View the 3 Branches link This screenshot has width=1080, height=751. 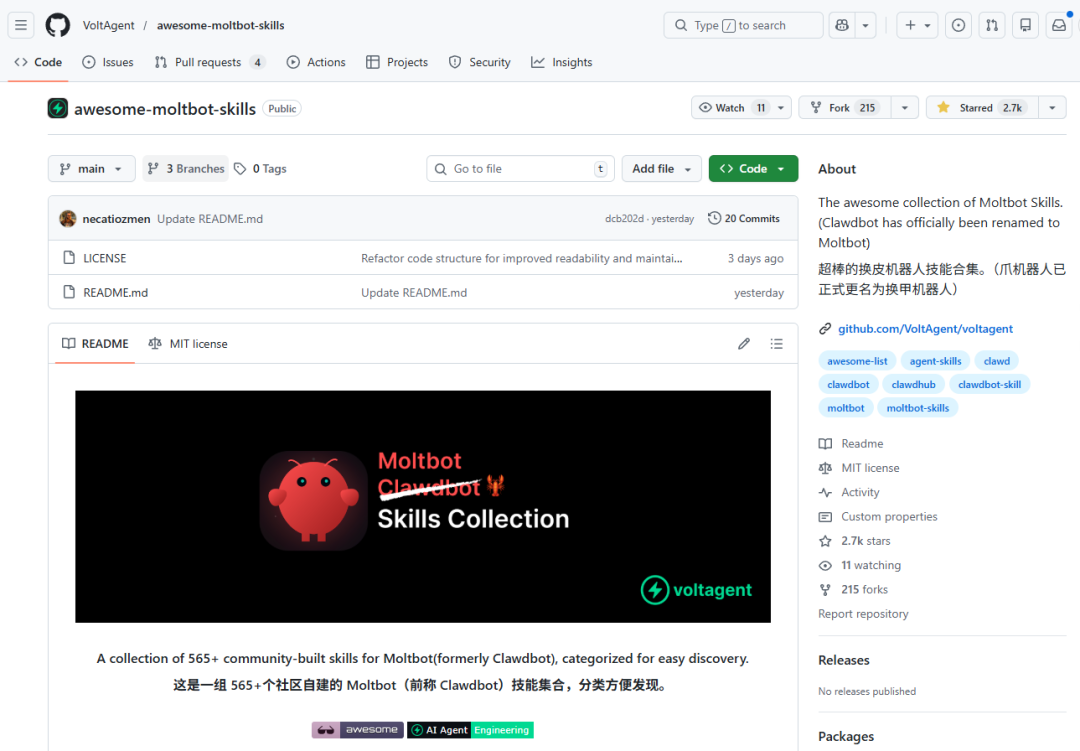(x=186, y=169)
